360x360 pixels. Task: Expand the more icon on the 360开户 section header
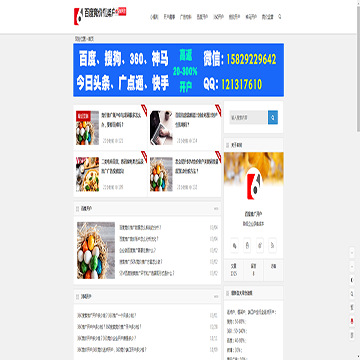click(216, 296)
